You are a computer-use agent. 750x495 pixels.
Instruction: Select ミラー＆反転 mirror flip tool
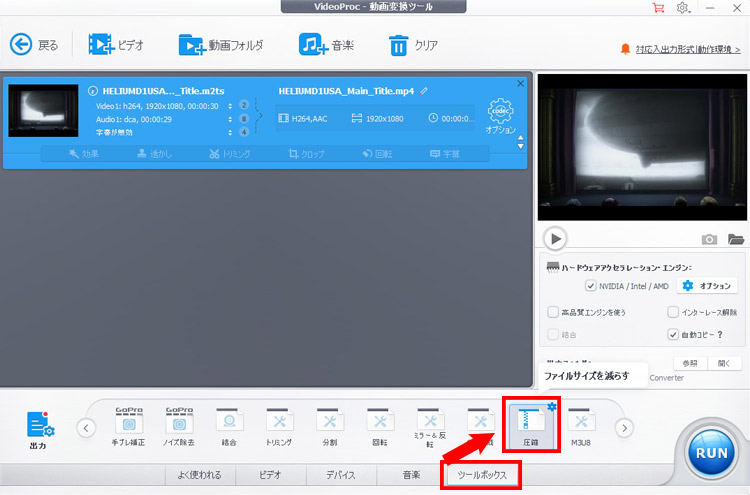pyautogui.click(x=430, y=428)
